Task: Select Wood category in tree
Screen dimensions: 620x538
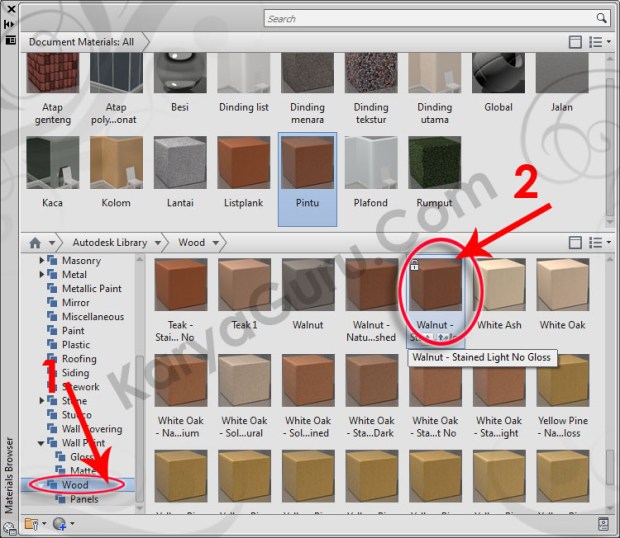Action: 75,485
